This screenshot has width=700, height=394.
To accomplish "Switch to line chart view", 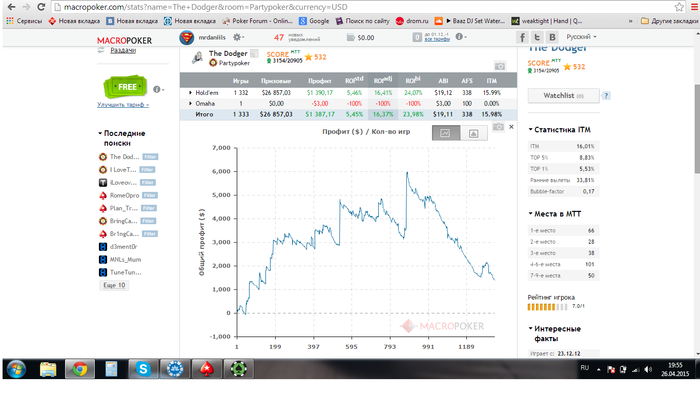I will [x=446, y=133].
